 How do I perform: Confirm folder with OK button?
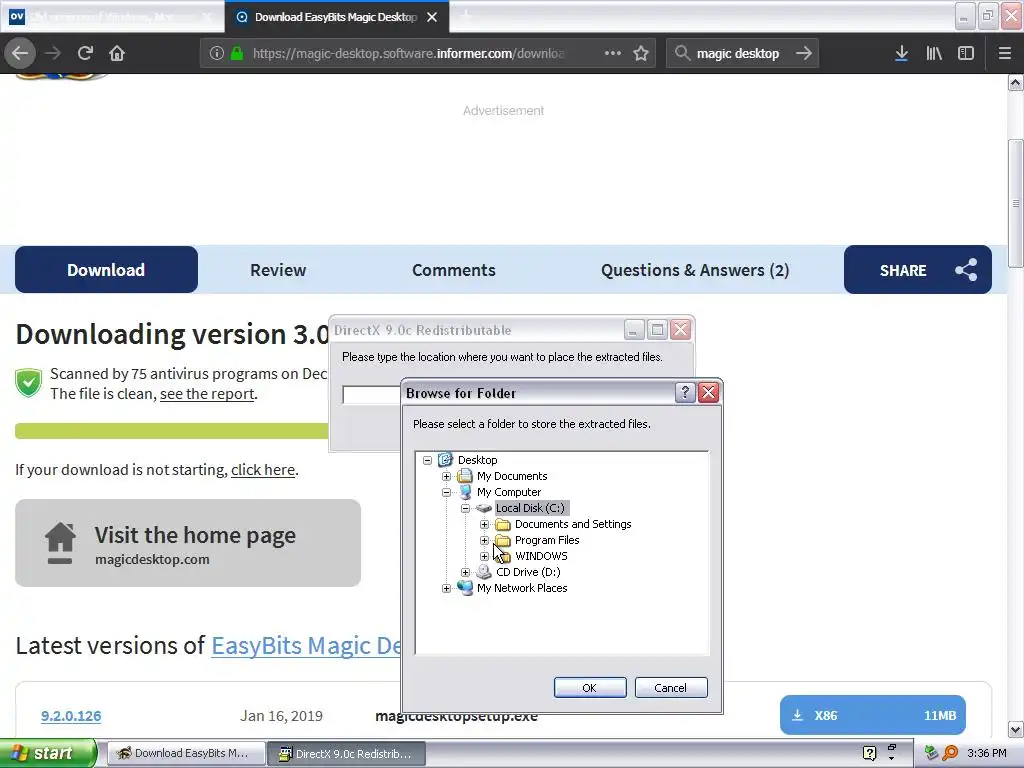pyautogui.click(x=590, y=688)
